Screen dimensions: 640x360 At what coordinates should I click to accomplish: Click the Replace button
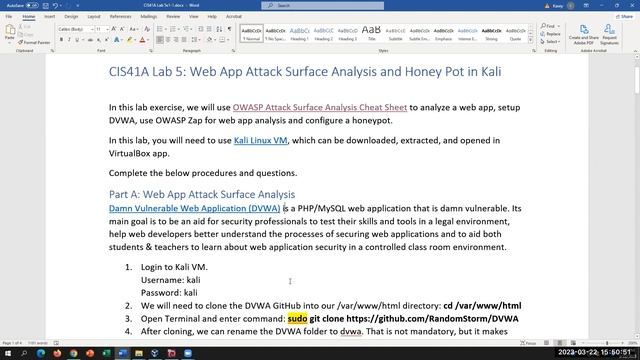coord(551,34)
